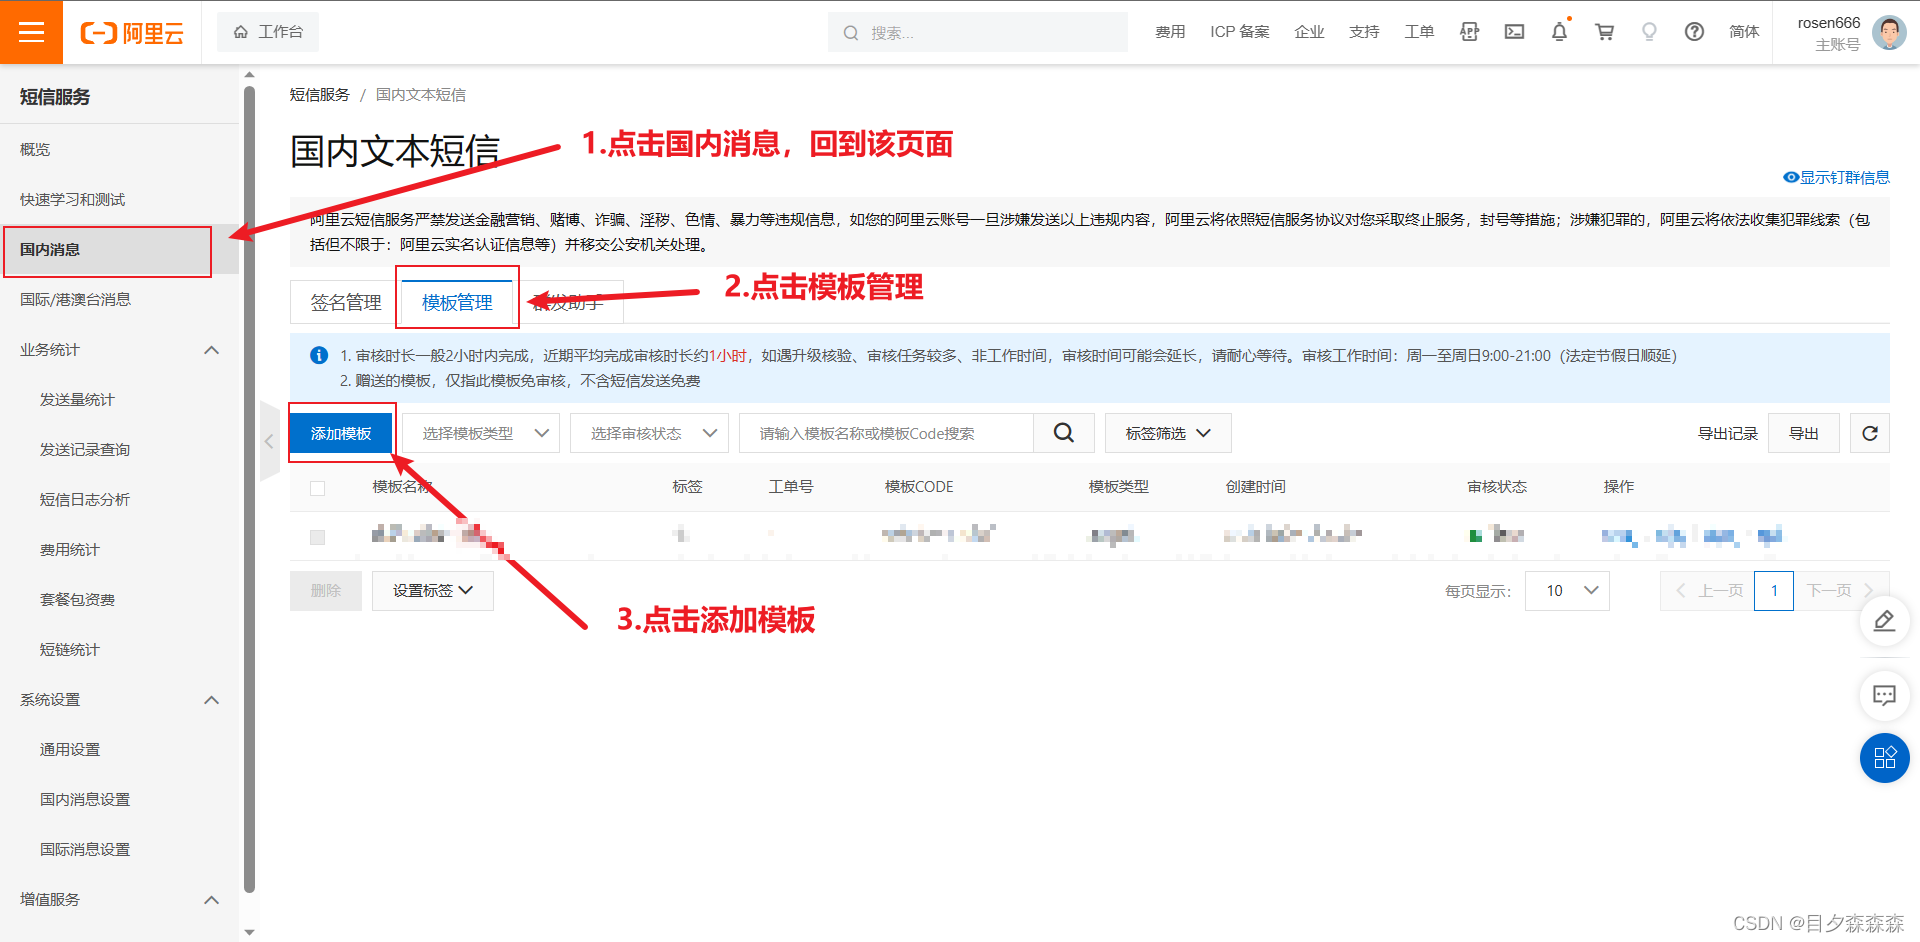This screenshot has width=1920, height=942.
Task: Open the rosen666 account avatar
Action: [x=1889, y=32]
